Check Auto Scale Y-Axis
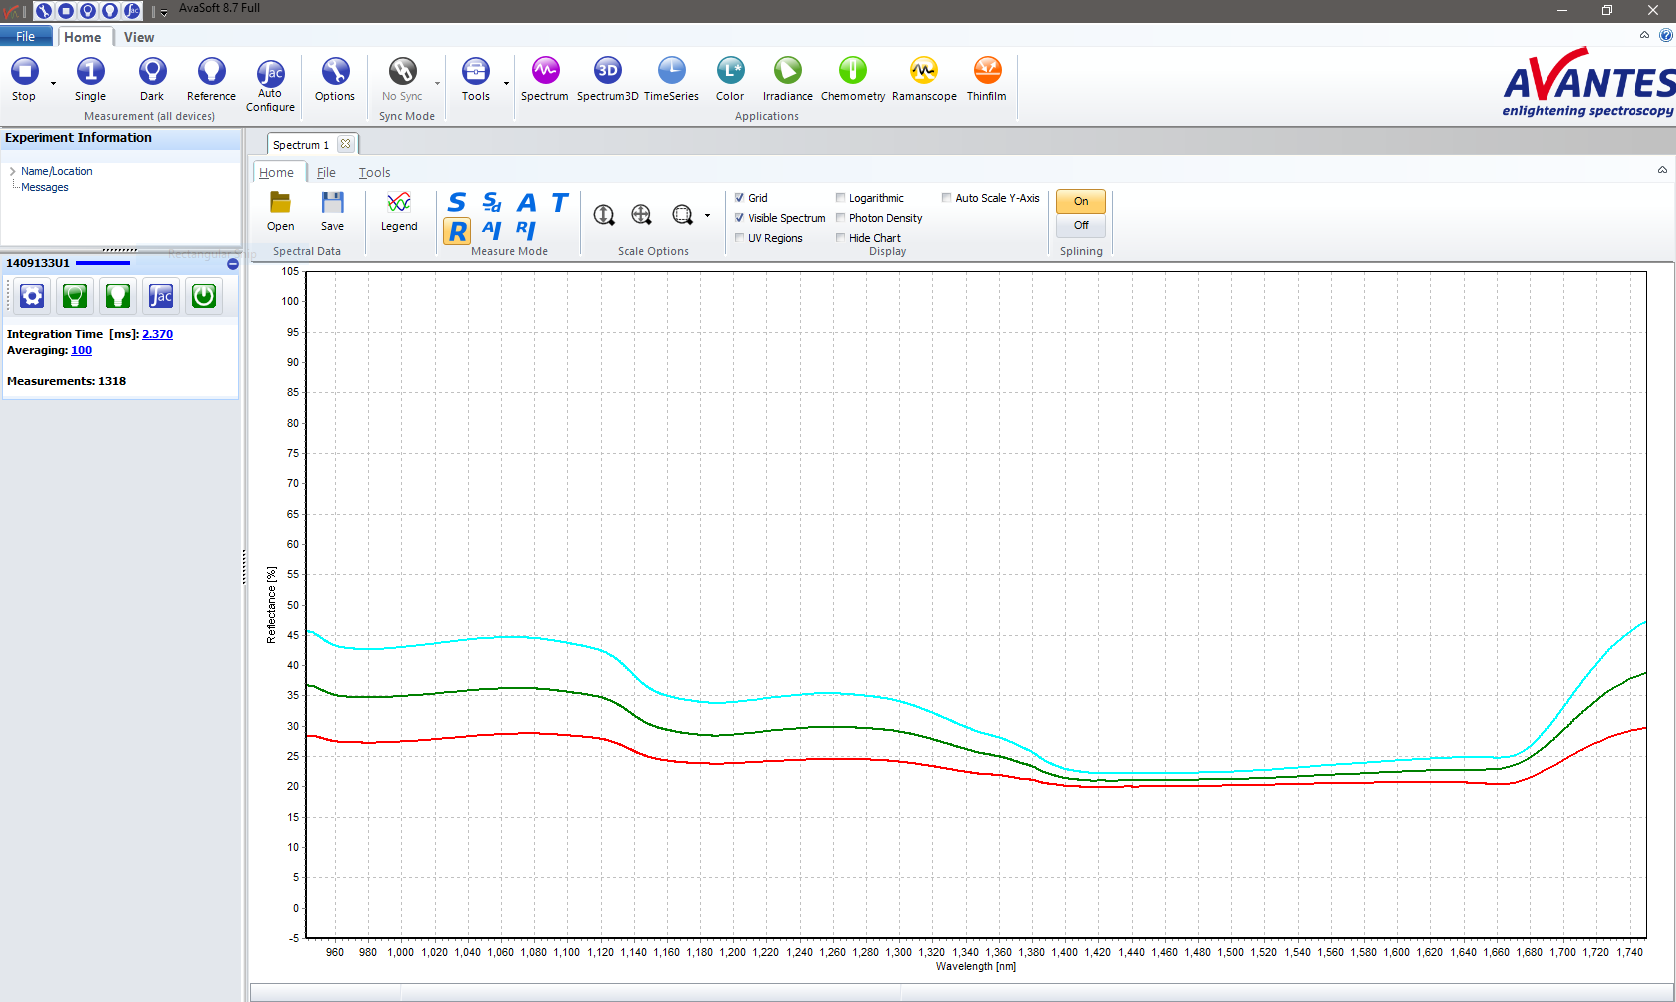The height and width of the screenshot is (1002, 1676). (x=947, y=198)
